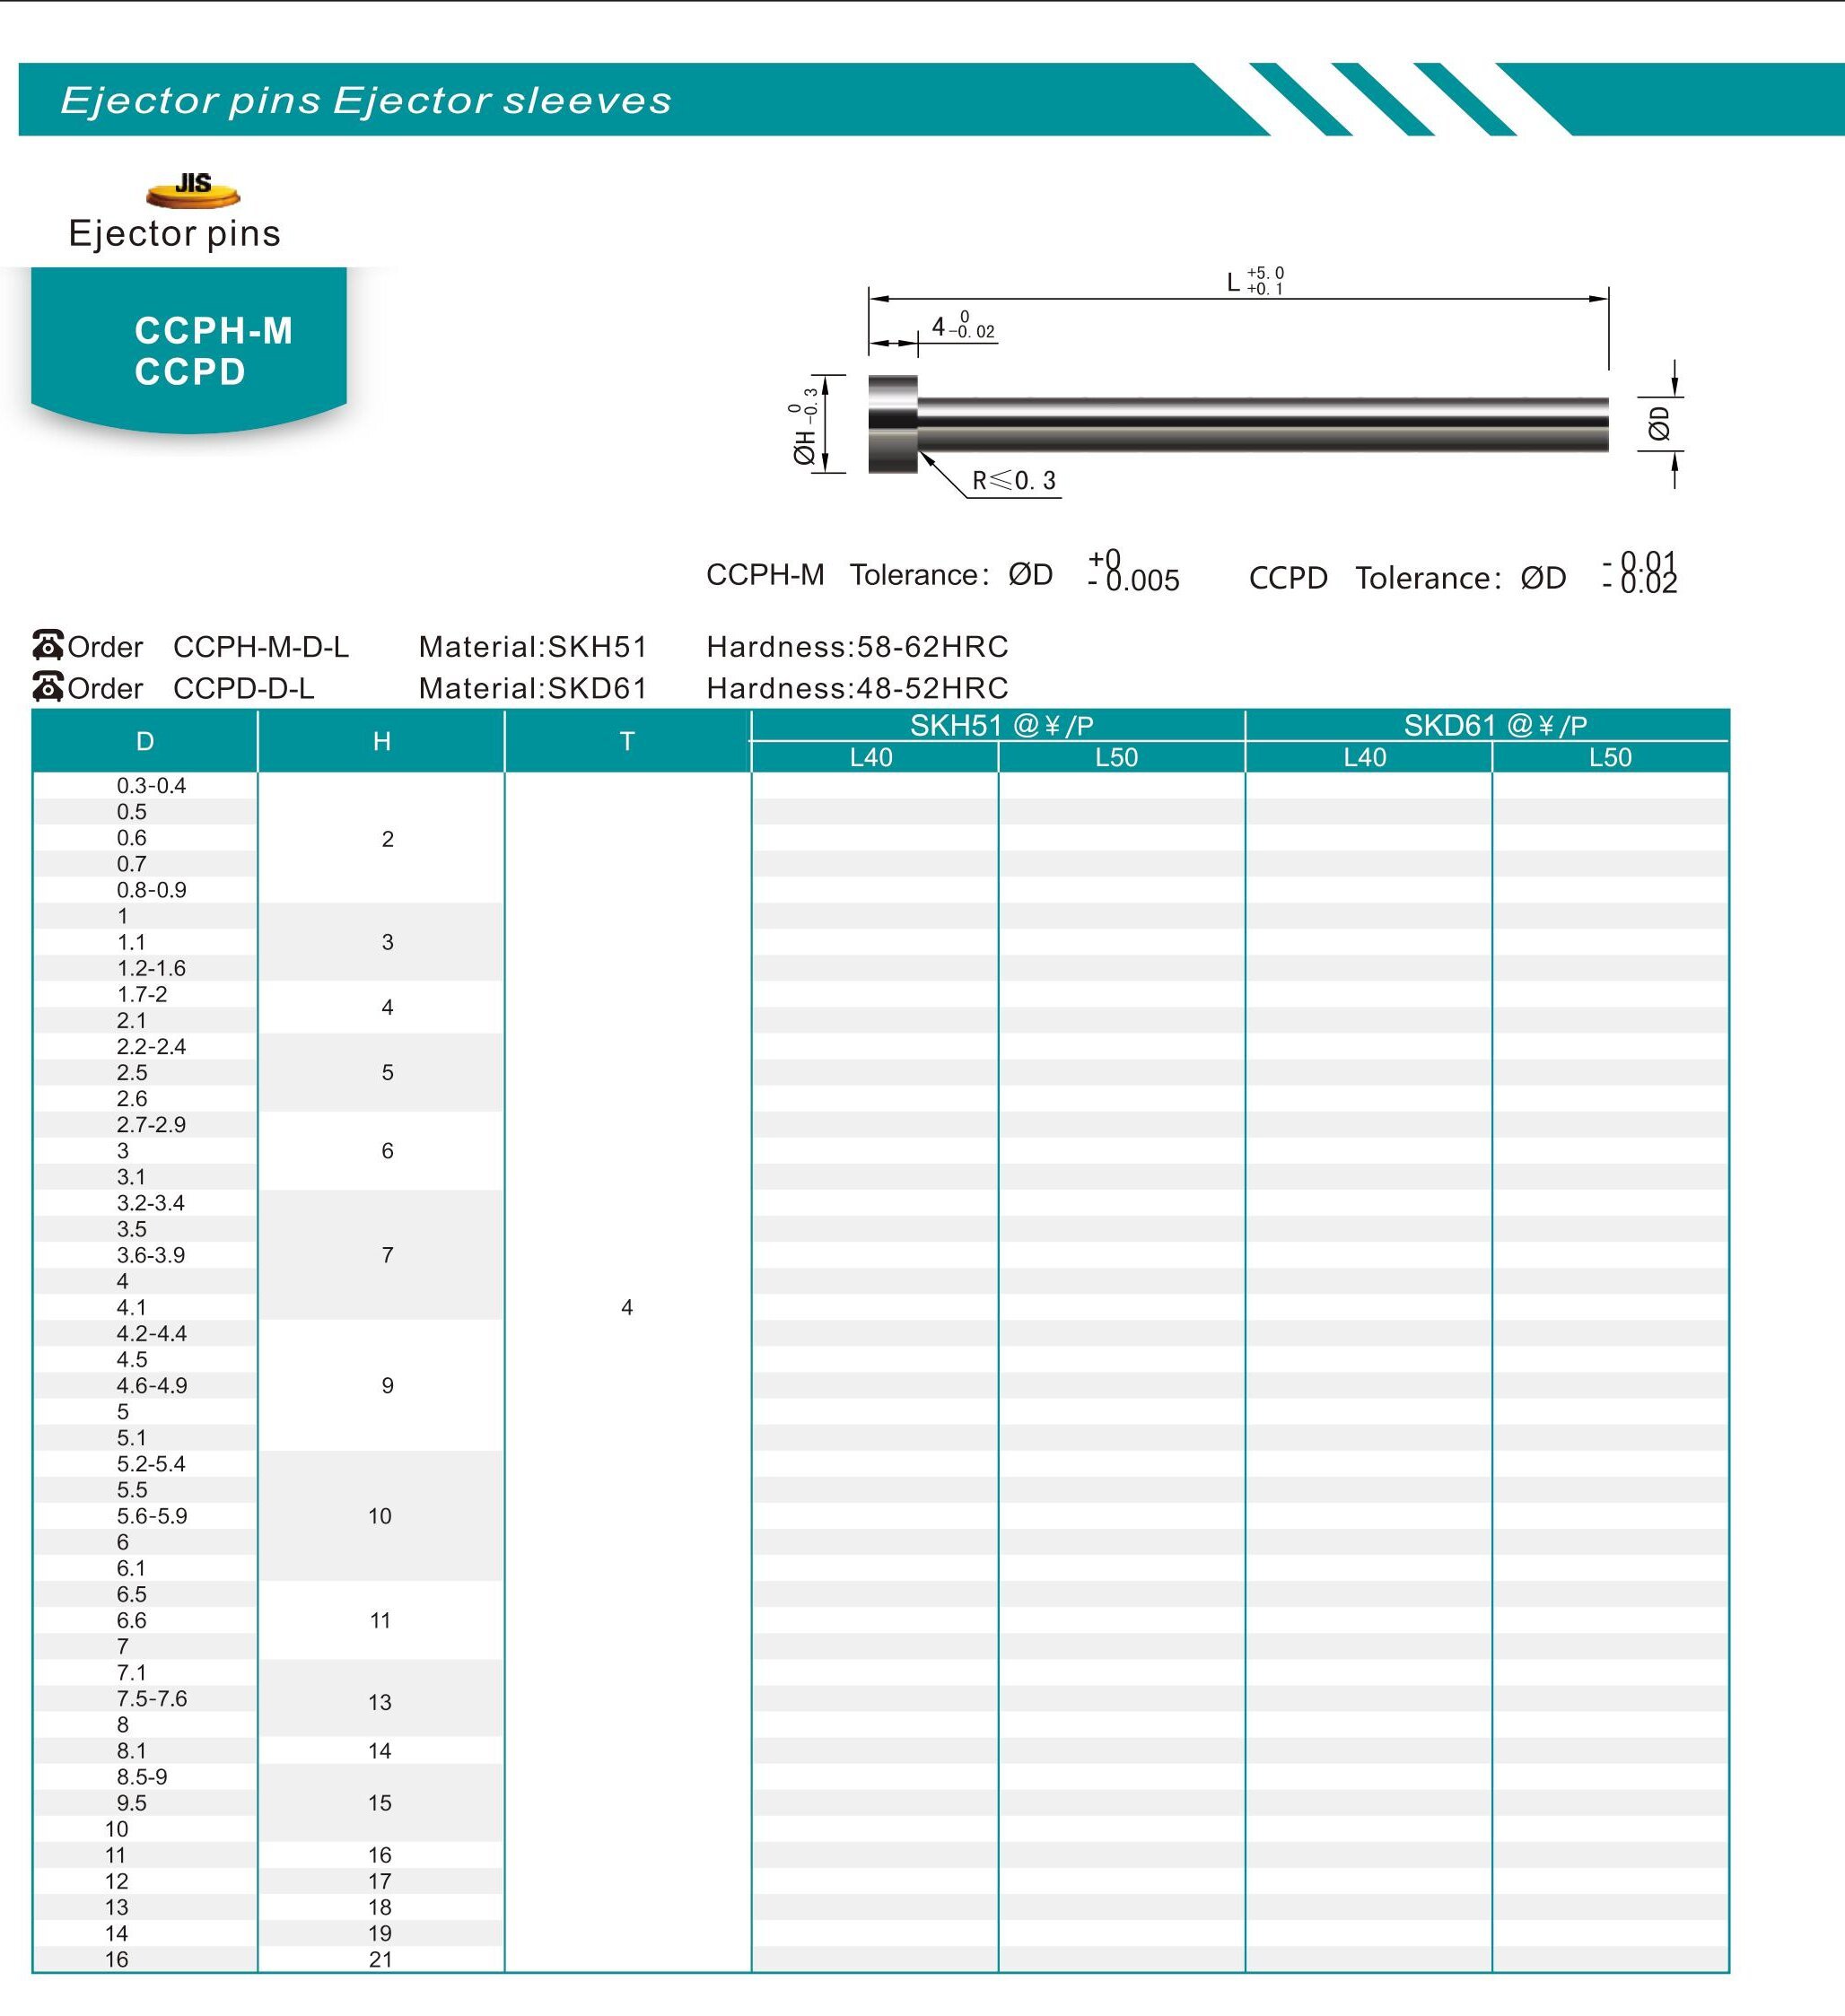Select the D value 7.5-7.6 row
1845x2016 pixels.
151,1699
